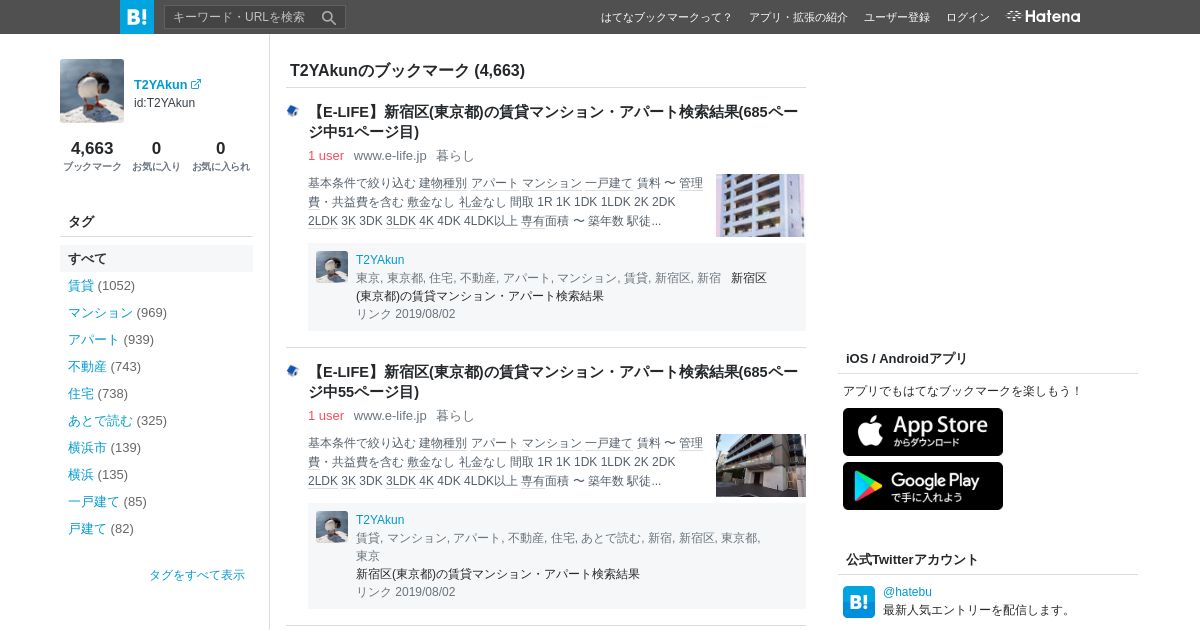
Task: Click the 0 お気に入り count
Action: (156, 156)
